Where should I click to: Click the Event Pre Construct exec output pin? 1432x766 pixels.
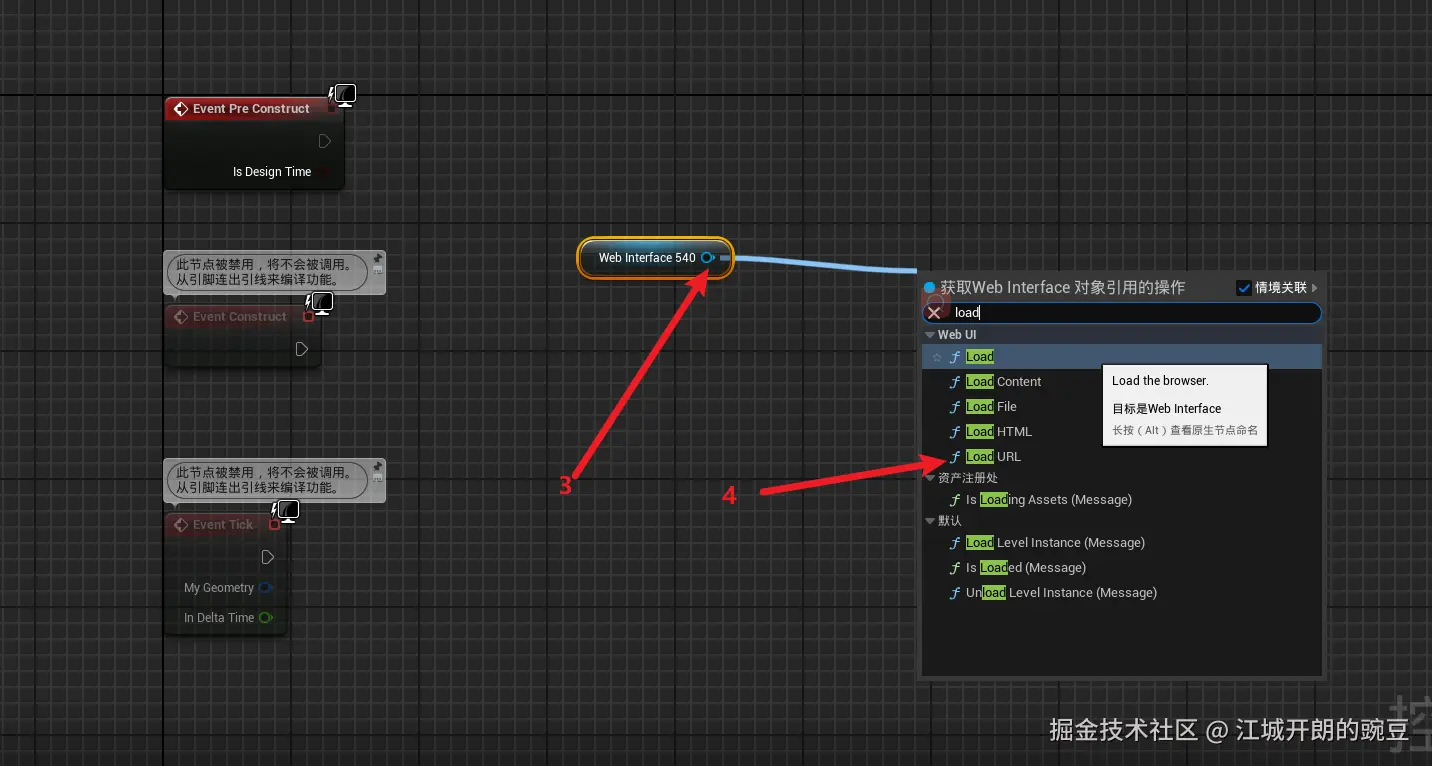pyautogui.click(x=325, y=141)
